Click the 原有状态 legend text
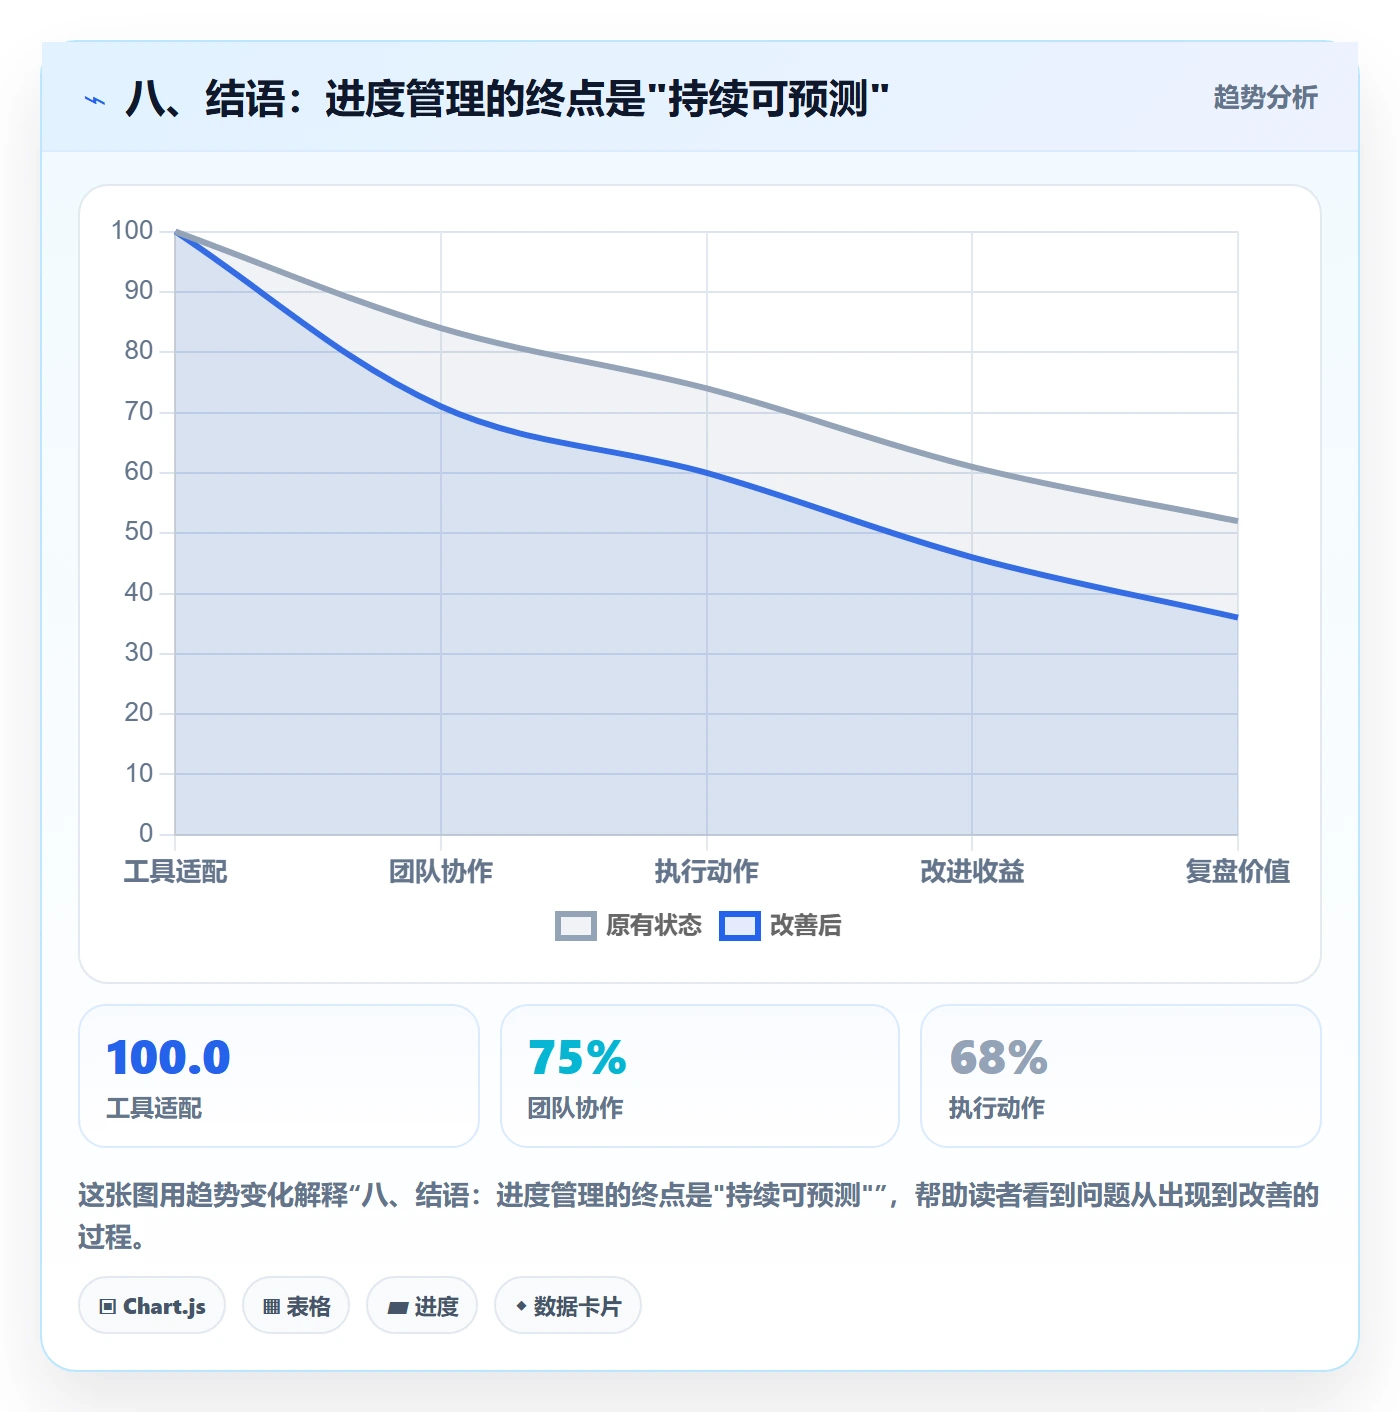 [654, 926]
